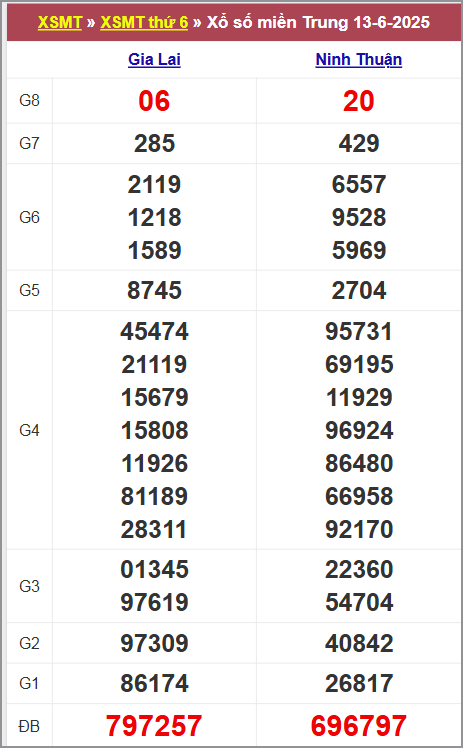Open the XSMT link in header
This screenshot has width=463, height=748.
[x=60, y=22]
